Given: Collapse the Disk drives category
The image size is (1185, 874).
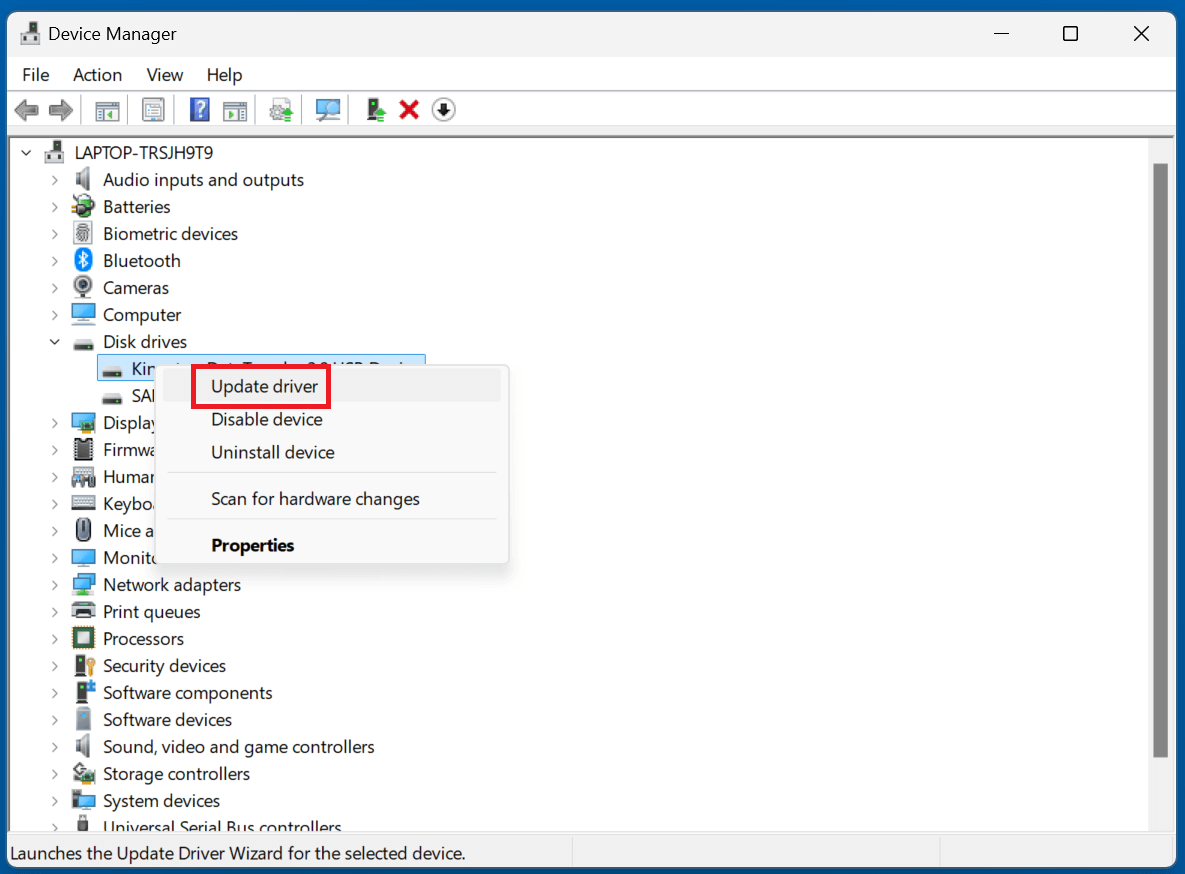Looking at the screenshot, I should [55, 341].
